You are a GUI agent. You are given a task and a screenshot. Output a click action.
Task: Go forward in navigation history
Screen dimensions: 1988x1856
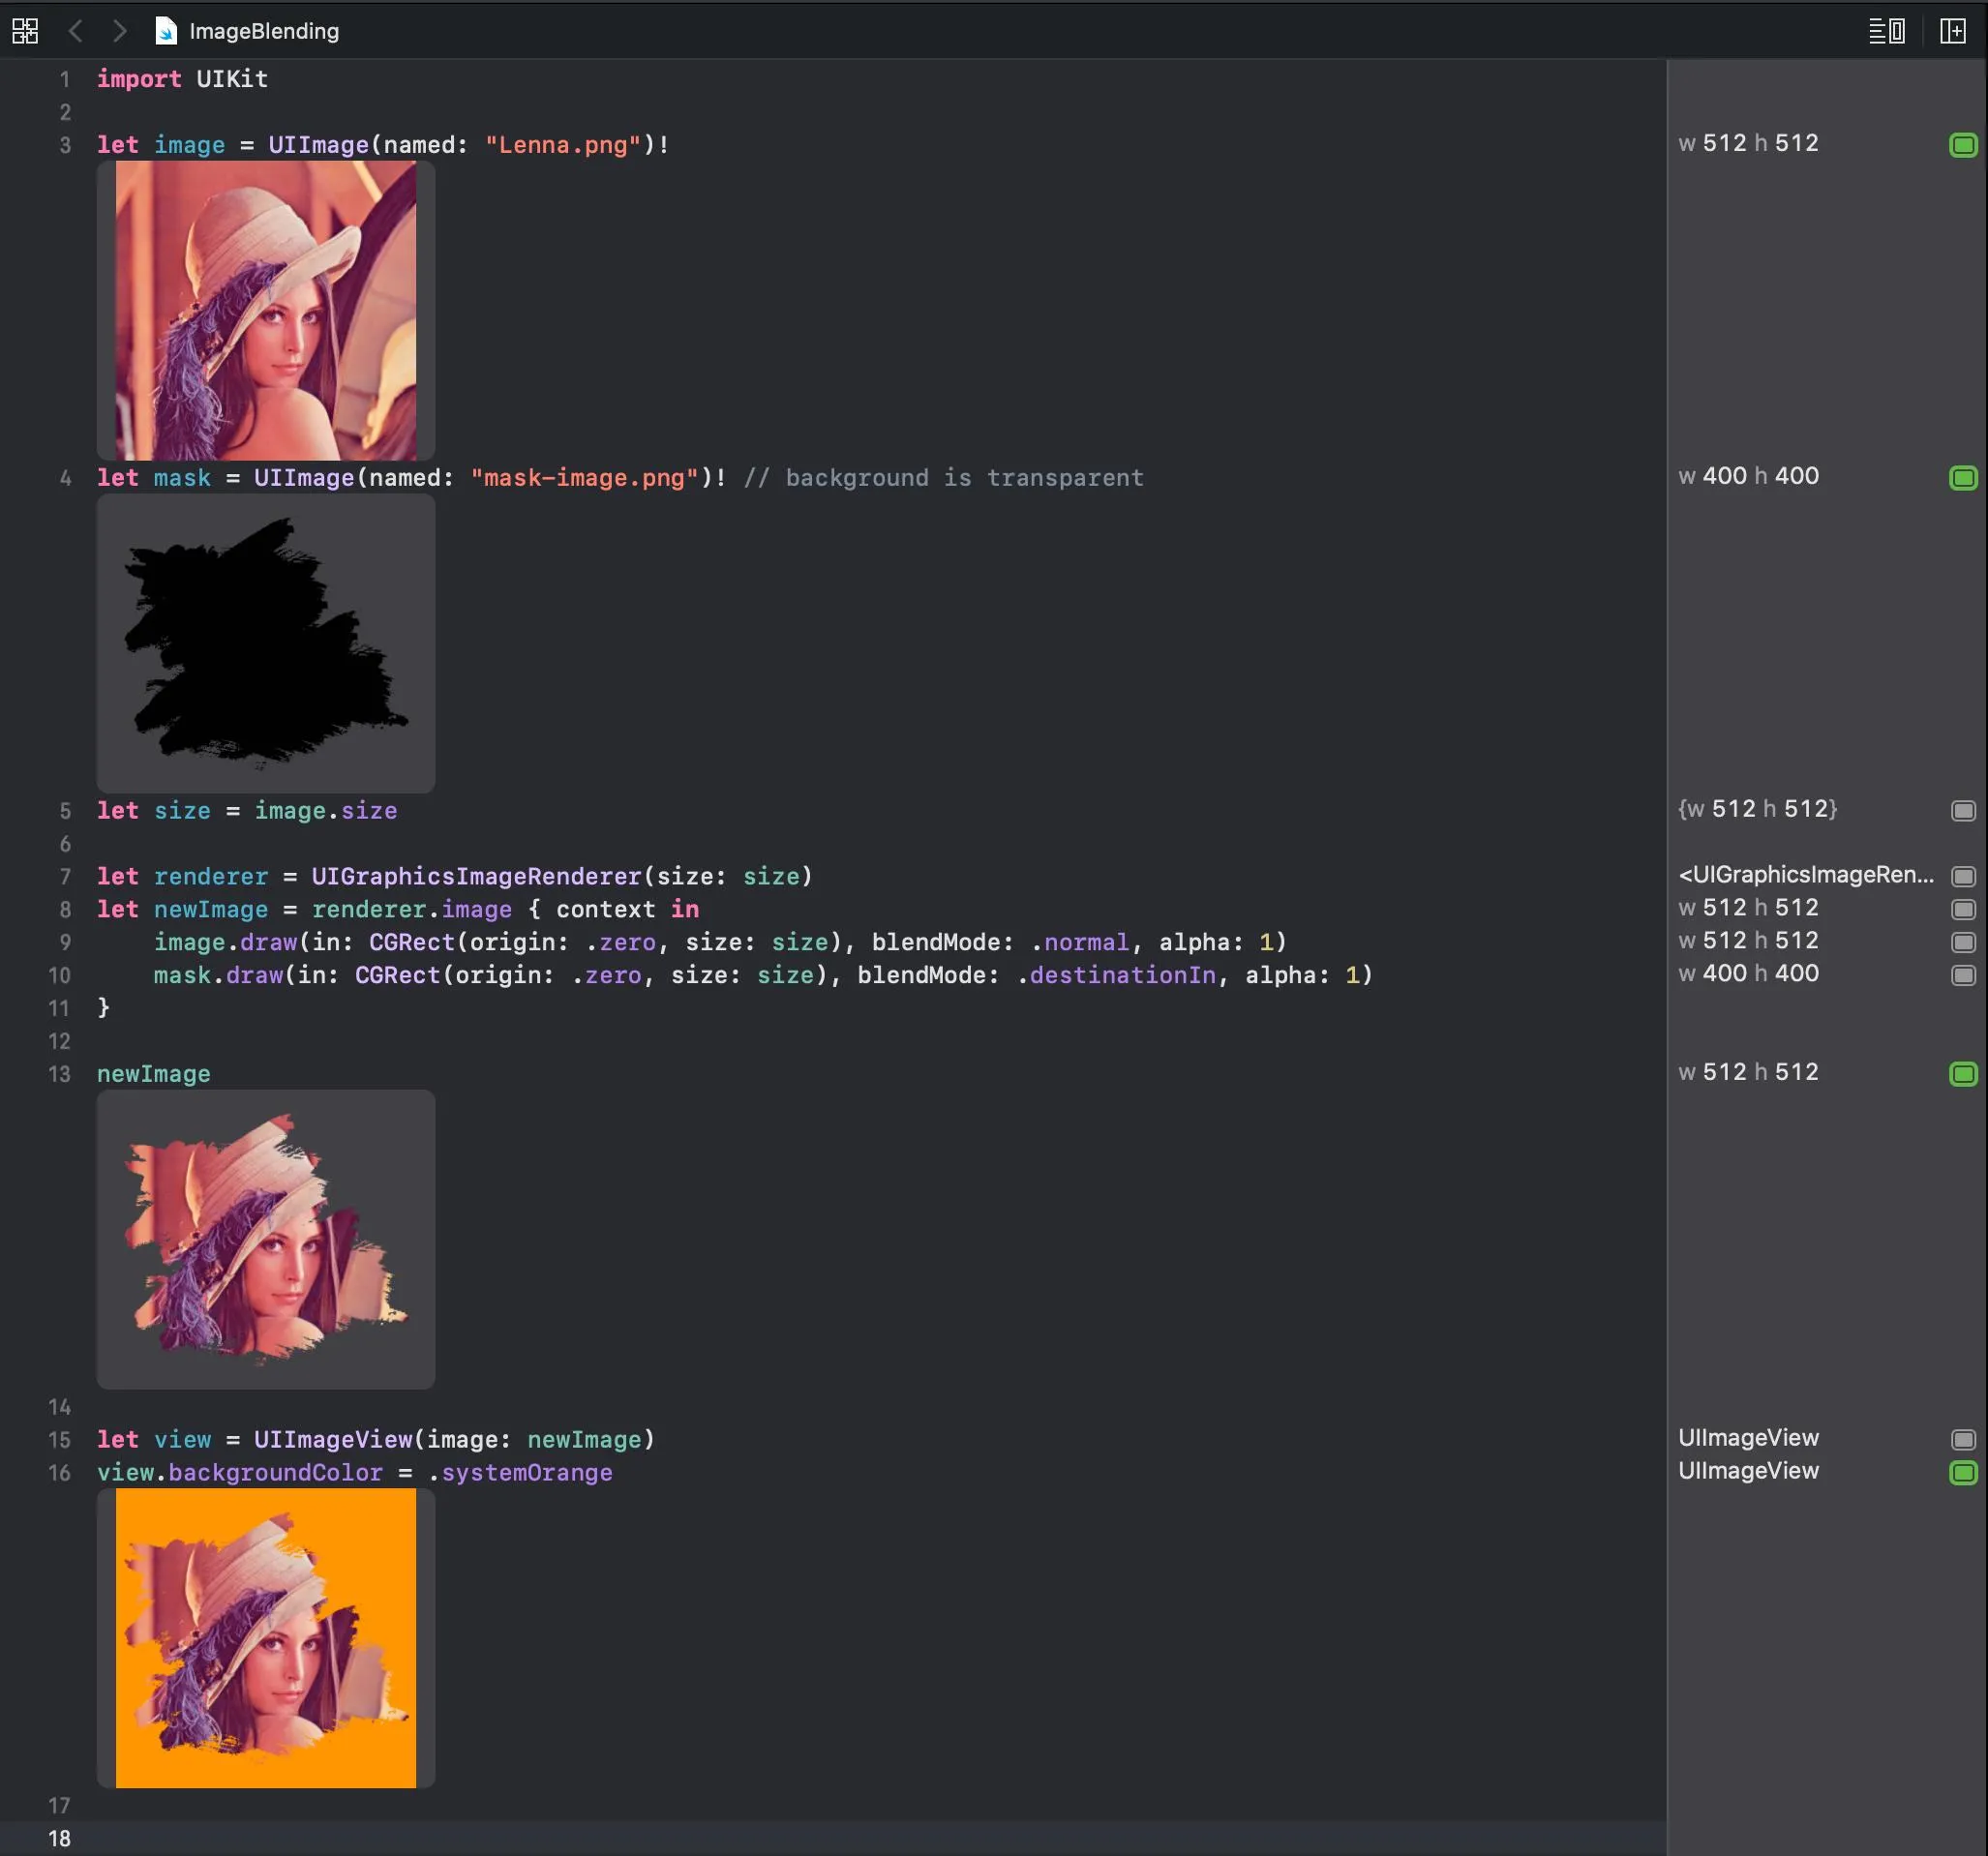tap(119, 31)
